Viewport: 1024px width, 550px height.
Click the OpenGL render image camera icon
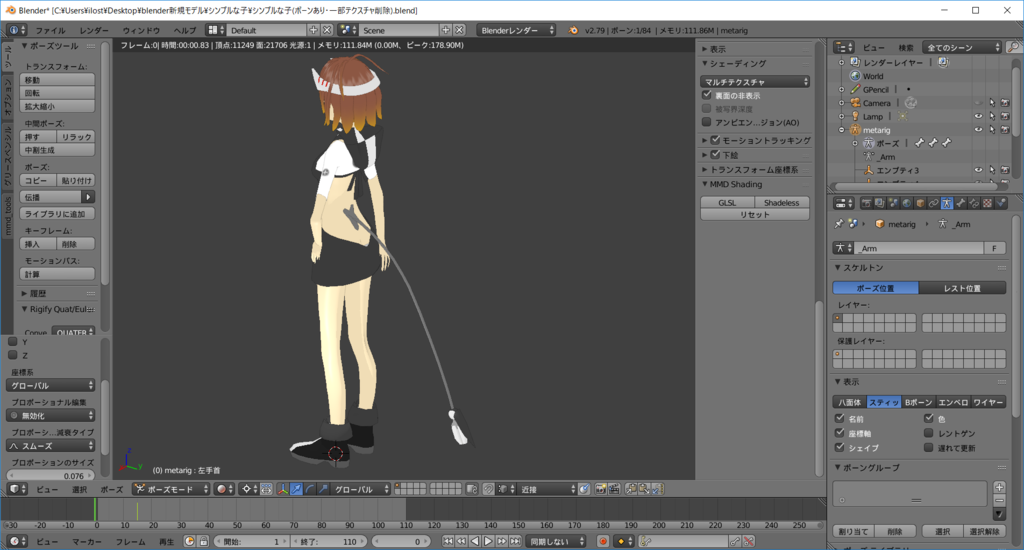[x=601, y=489]
